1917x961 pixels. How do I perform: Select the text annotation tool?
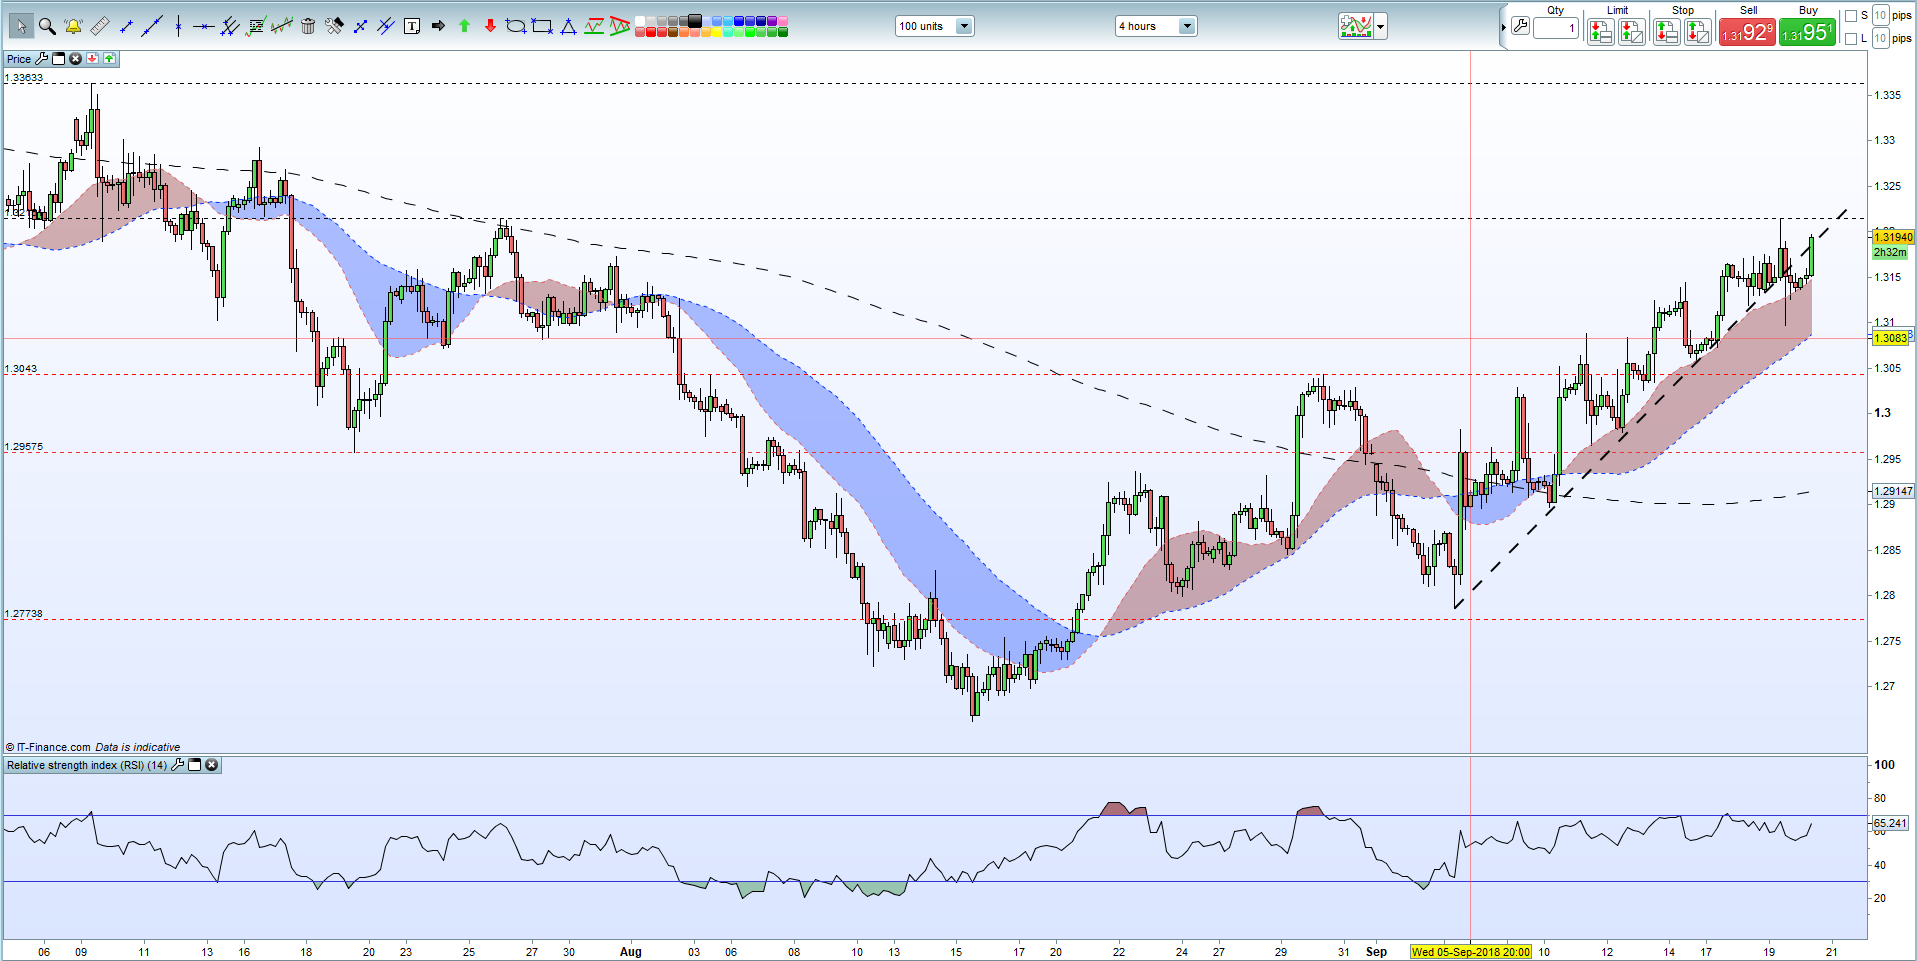click(412, 26)
